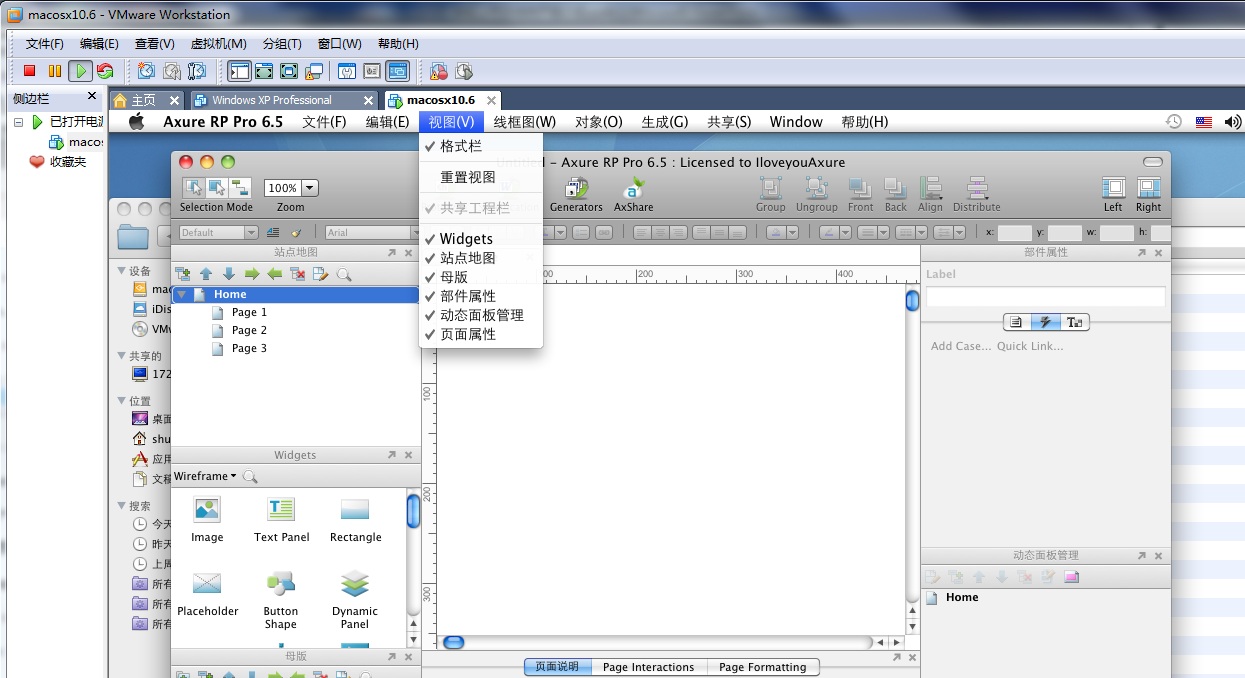Open the Wireframe library dropdown
The height and width of the screenshot is (678, 1245).
click(205, 476)
